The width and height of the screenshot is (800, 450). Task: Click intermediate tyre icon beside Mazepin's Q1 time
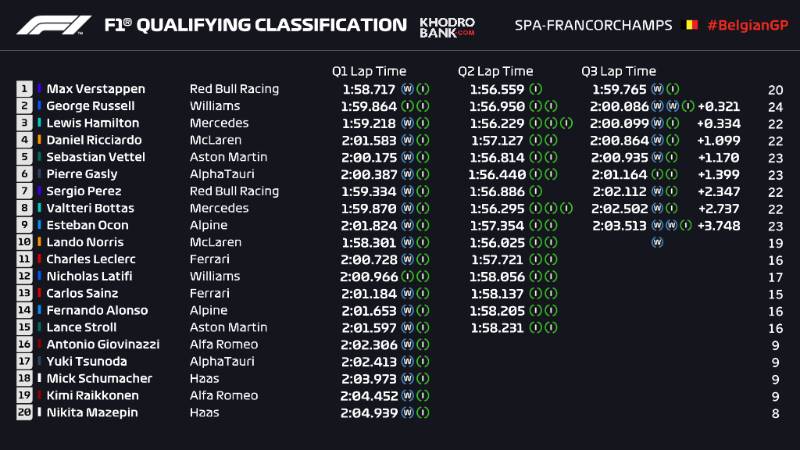point(422,413)
